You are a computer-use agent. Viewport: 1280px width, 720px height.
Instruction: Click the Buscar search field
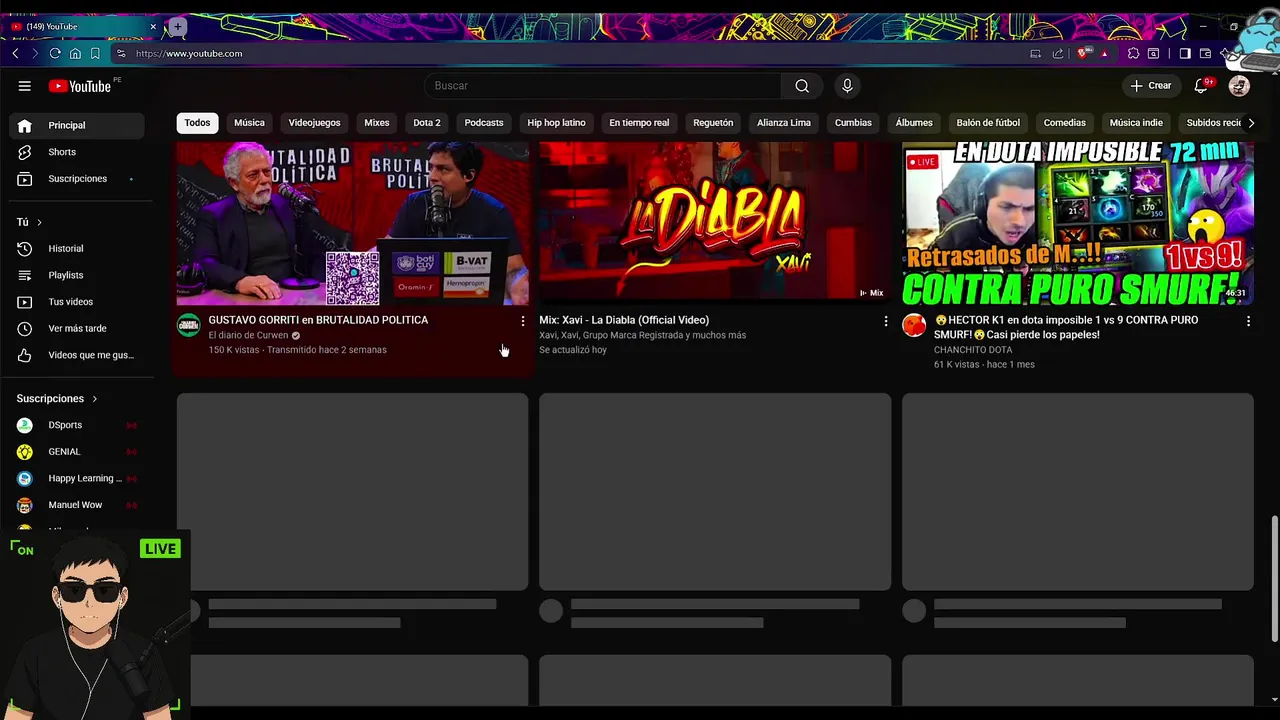pyautogui.click(x=604, y=86)
